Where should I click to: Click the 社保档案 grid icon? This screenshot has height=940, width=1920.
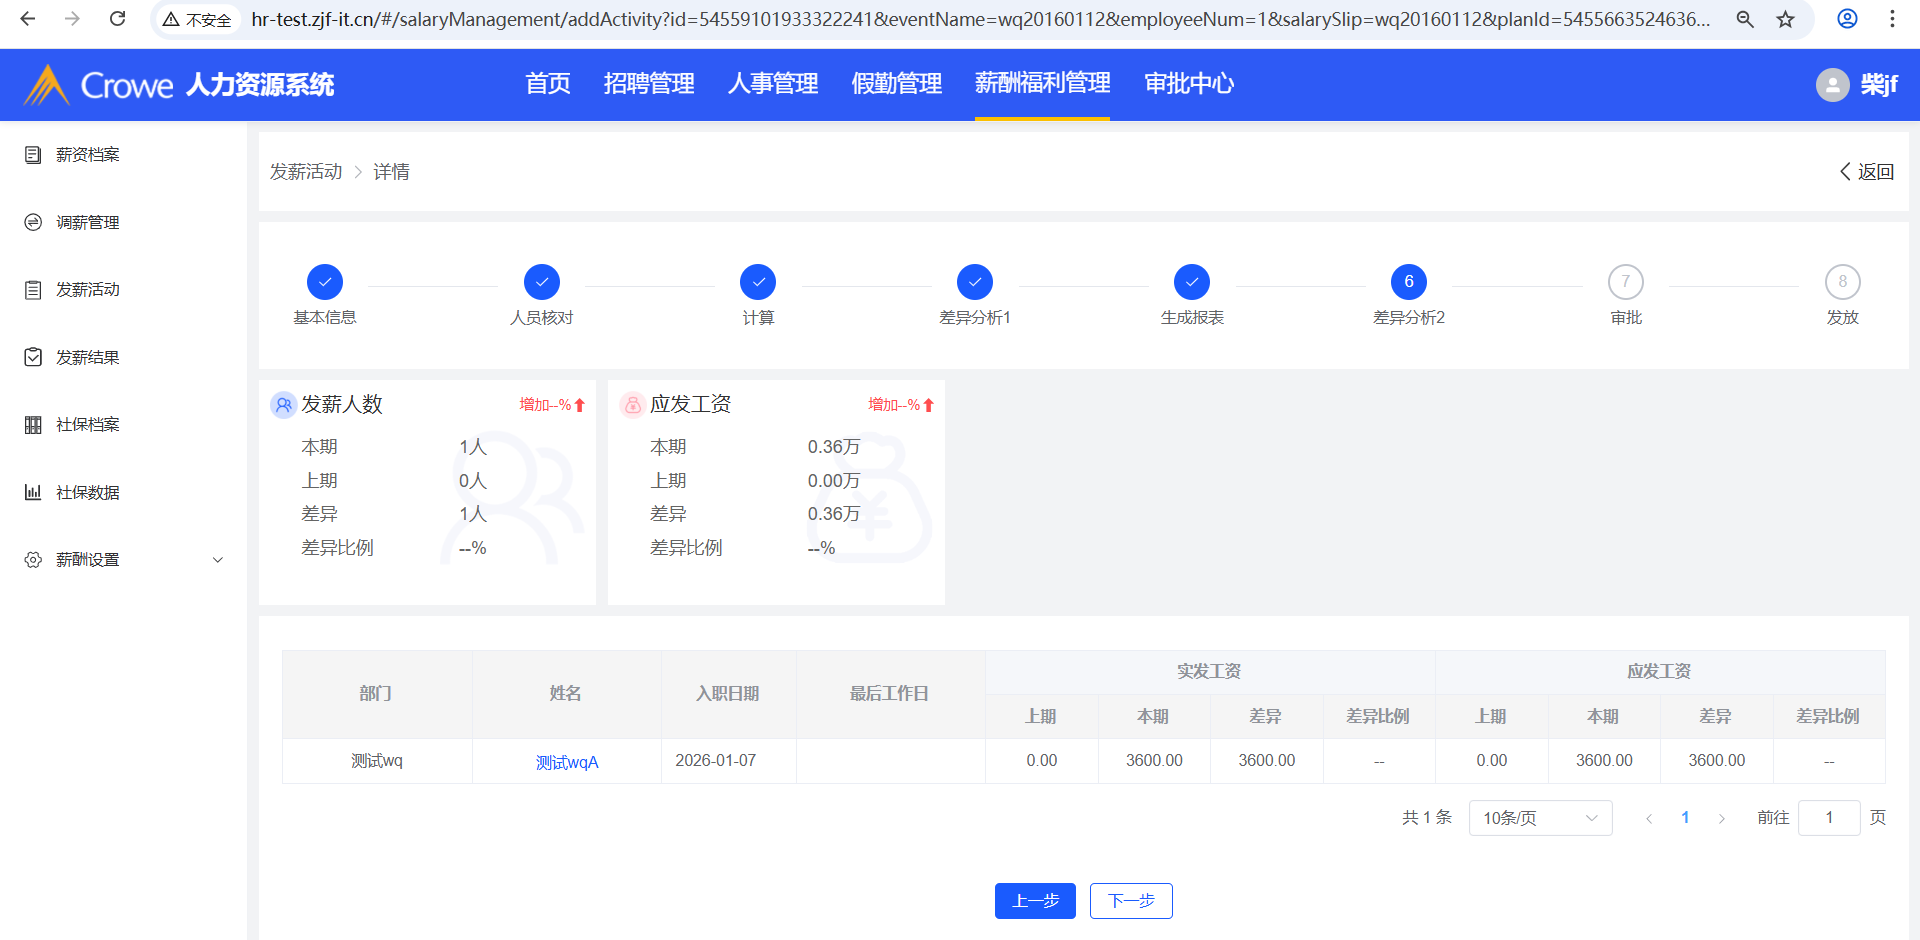[33, 425]
